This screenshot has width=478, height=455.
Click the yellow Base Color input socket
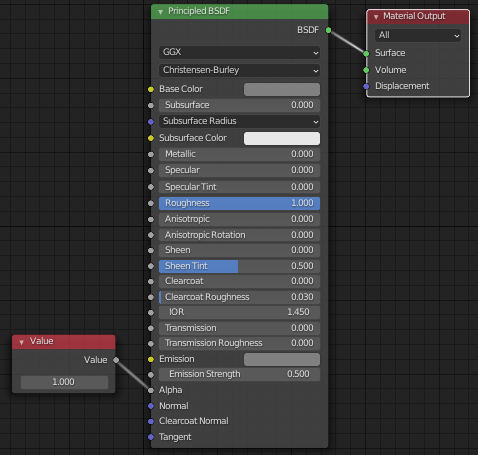[151, 89]
